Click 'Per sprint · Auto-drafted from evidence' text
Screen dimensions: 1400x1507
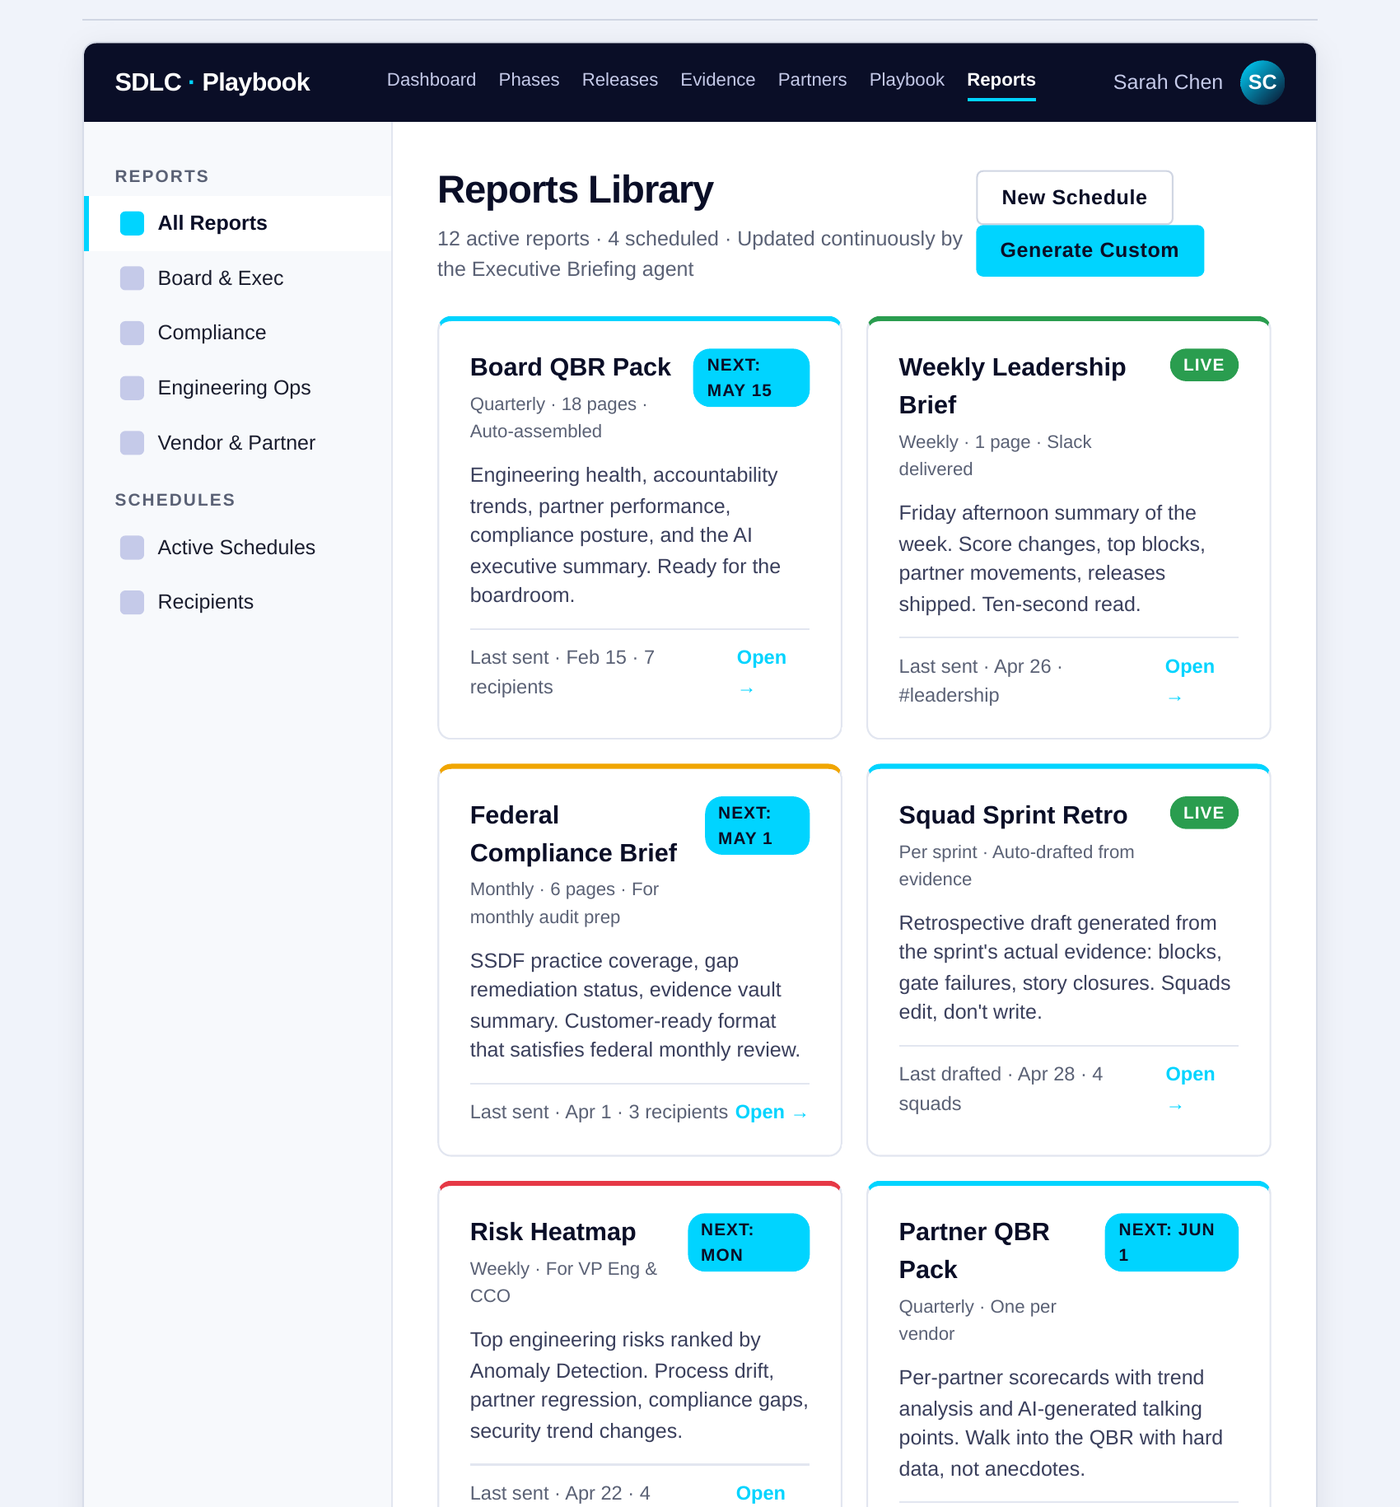1016,866
